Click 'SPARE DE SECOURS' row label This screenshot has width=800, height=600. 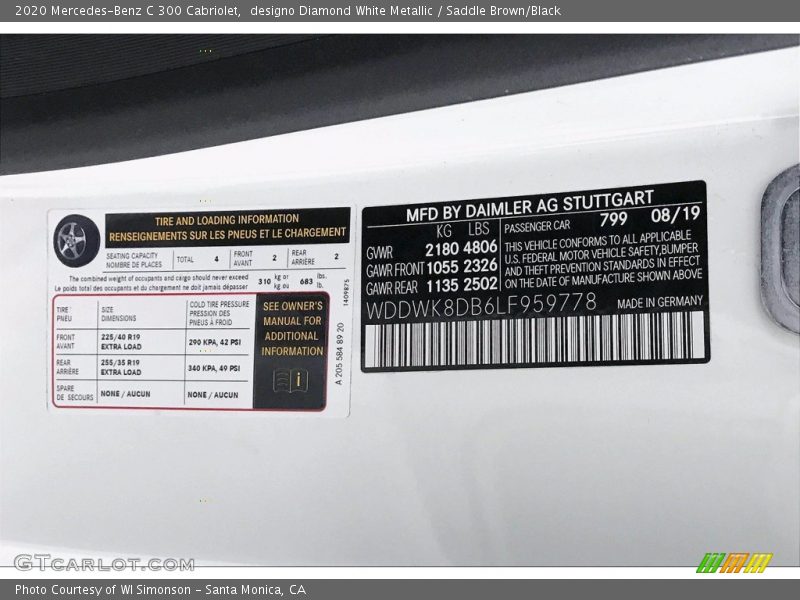tap(75, 393)
